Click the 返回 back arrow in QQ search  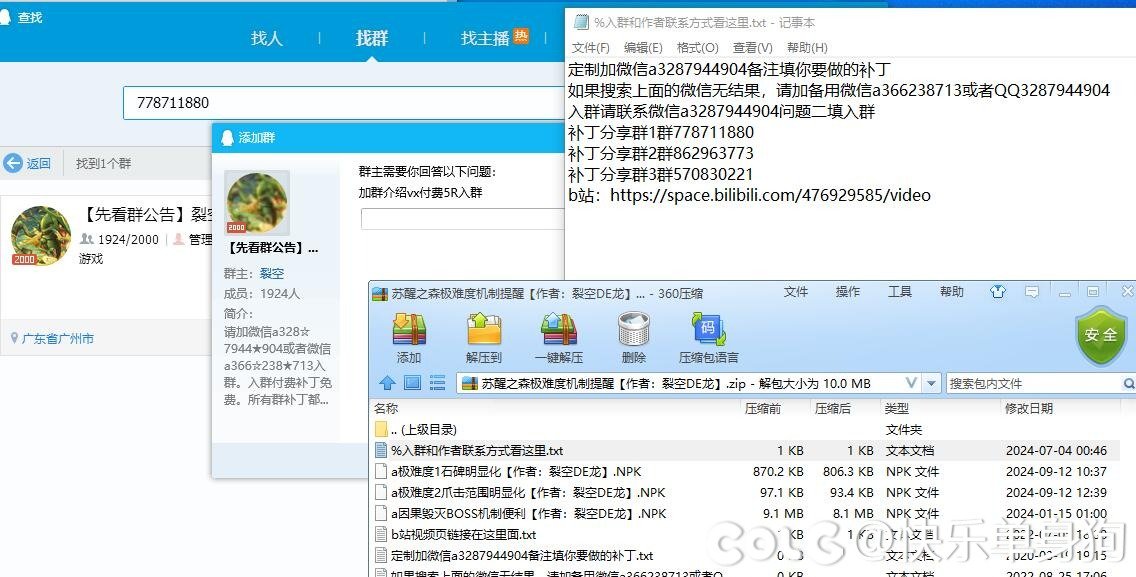(13, 163)
